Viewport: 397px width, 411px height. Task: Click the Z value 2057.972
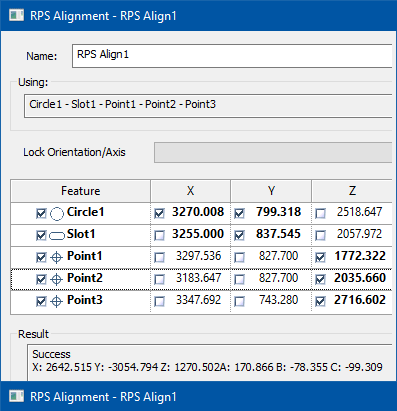(x=359, y=234)
